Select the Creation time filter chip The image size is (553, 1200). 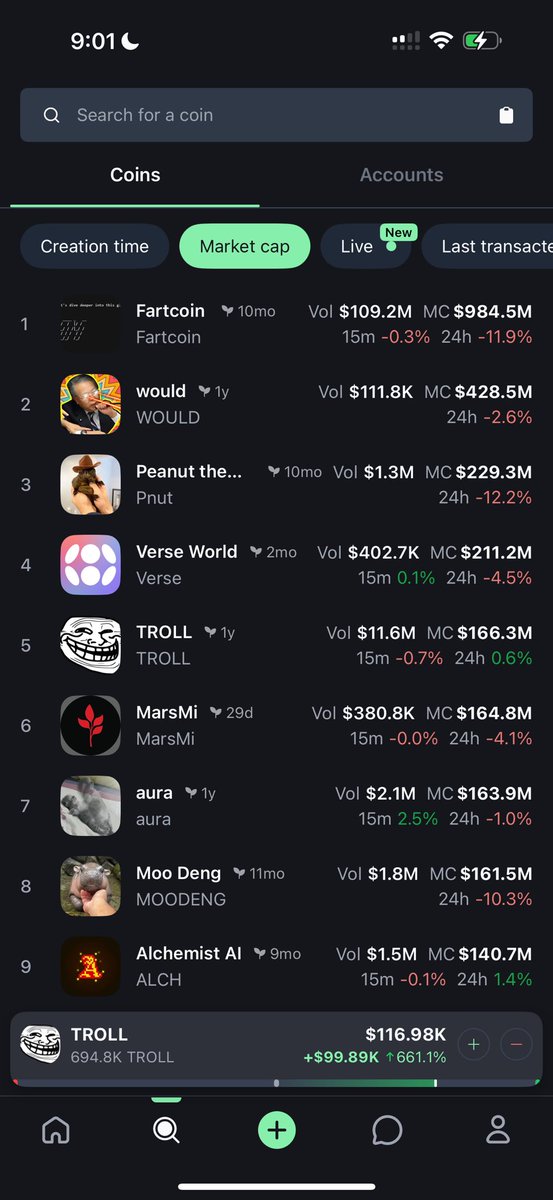coord(95,246)
